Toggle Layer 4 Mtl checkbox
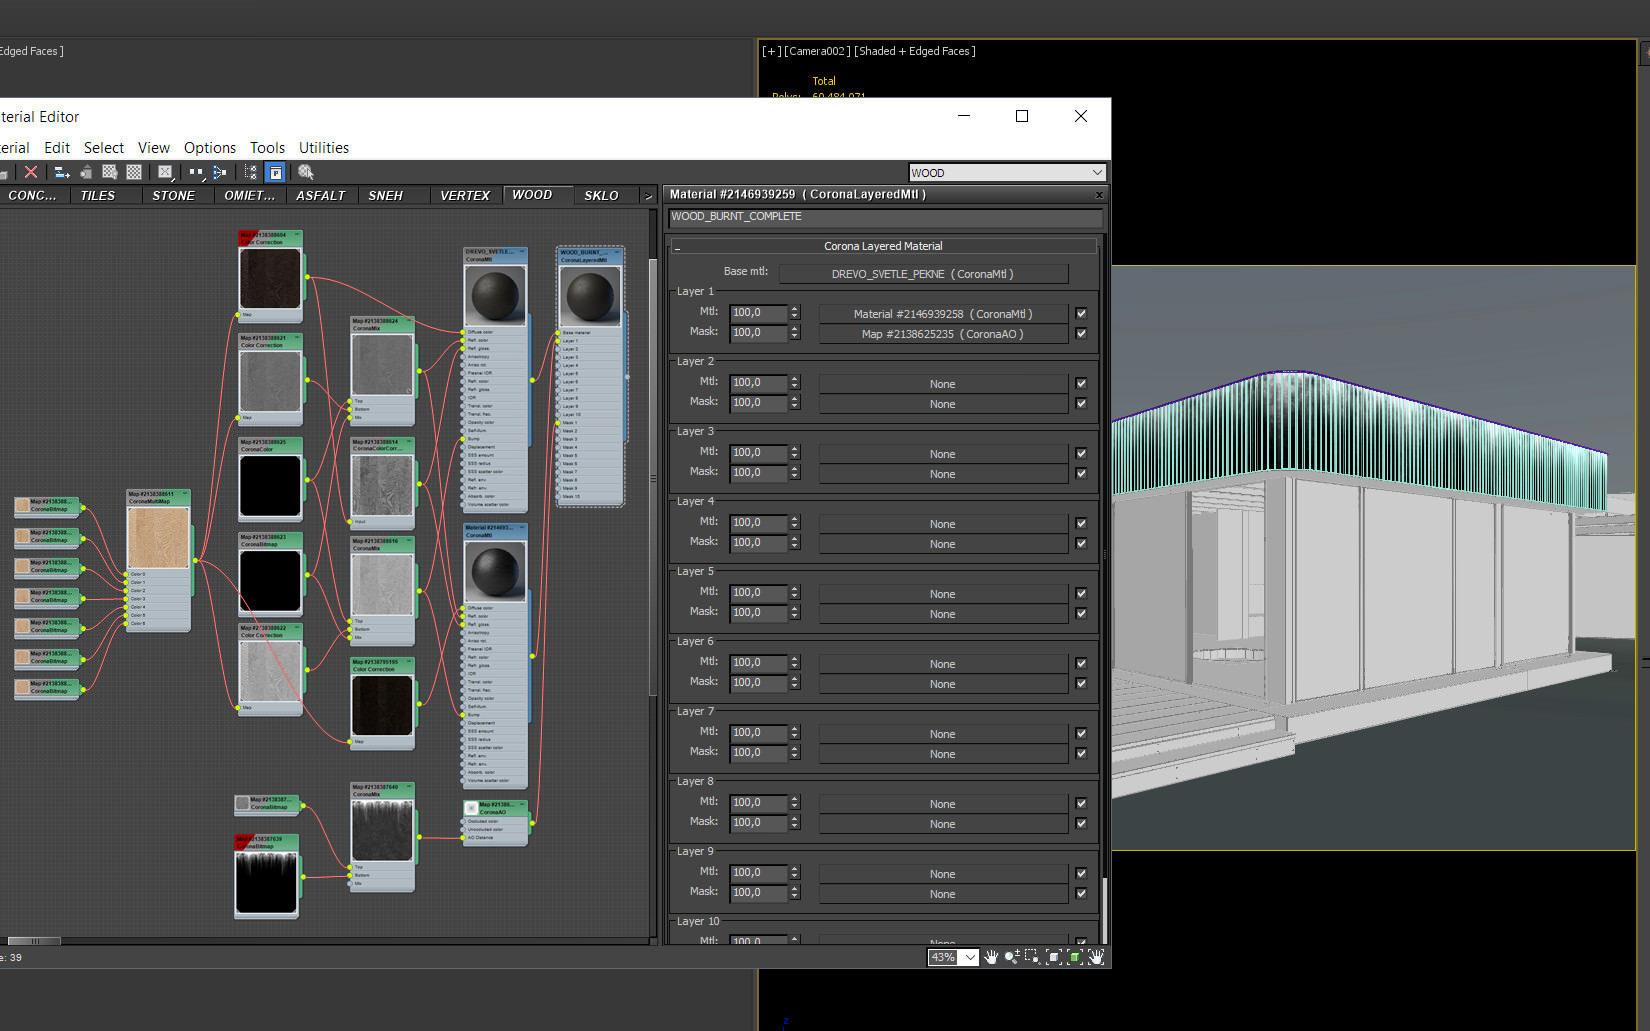1650x1031 pixels. pos(1081,523)
